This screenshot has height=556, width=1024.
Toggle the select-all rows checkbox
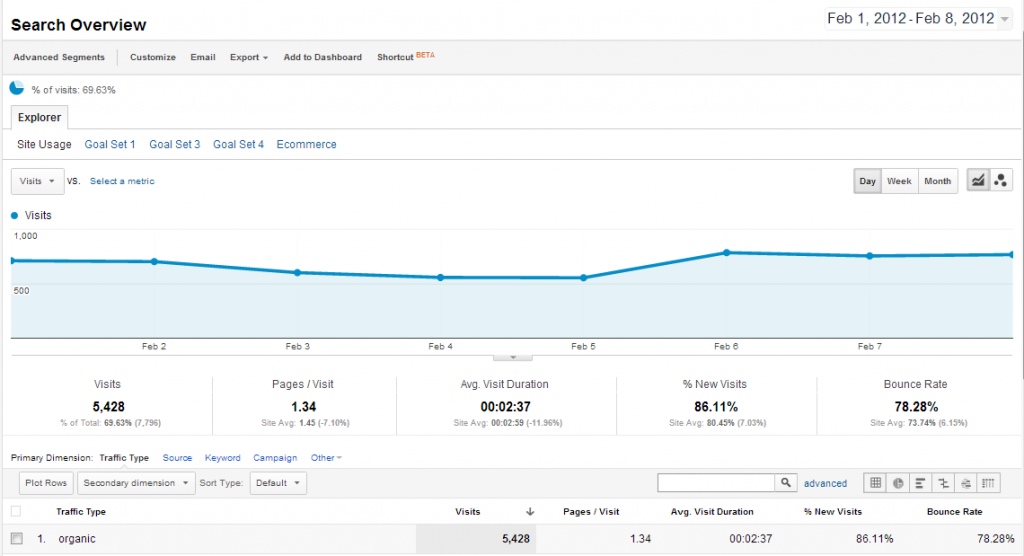16,512
